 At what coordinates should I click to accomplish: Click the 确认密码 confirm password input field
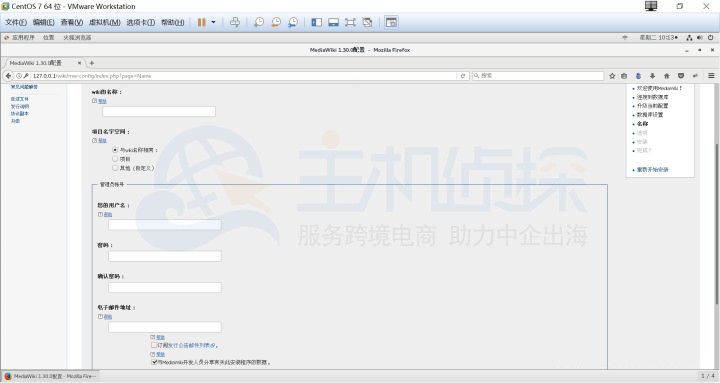pos(164,287)
